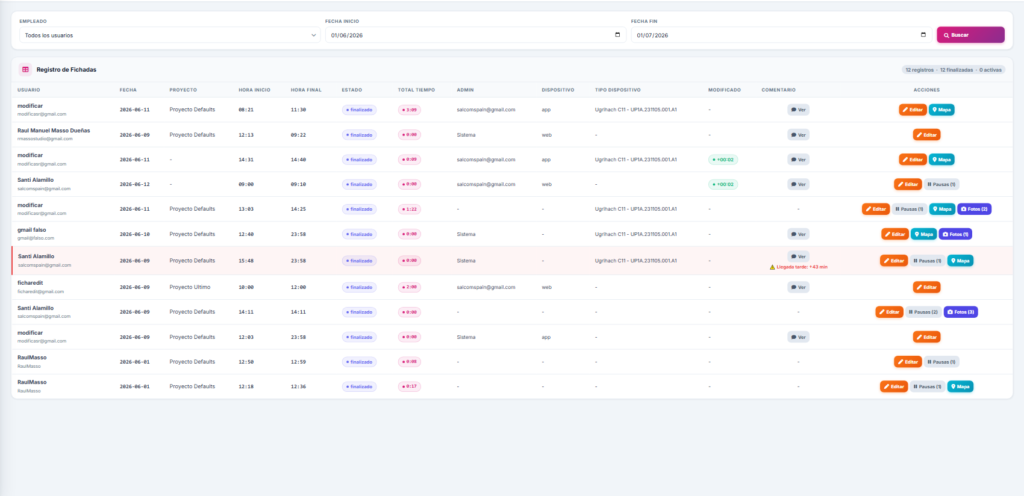Open the Fecha Inicio calendar picker icon

tap(617, 35)
